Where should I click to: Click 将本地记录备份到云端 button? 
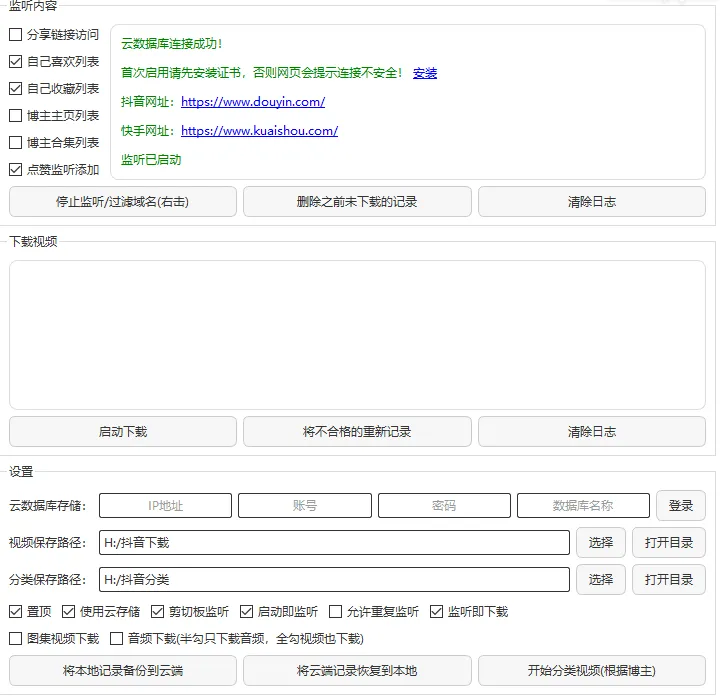123,671
